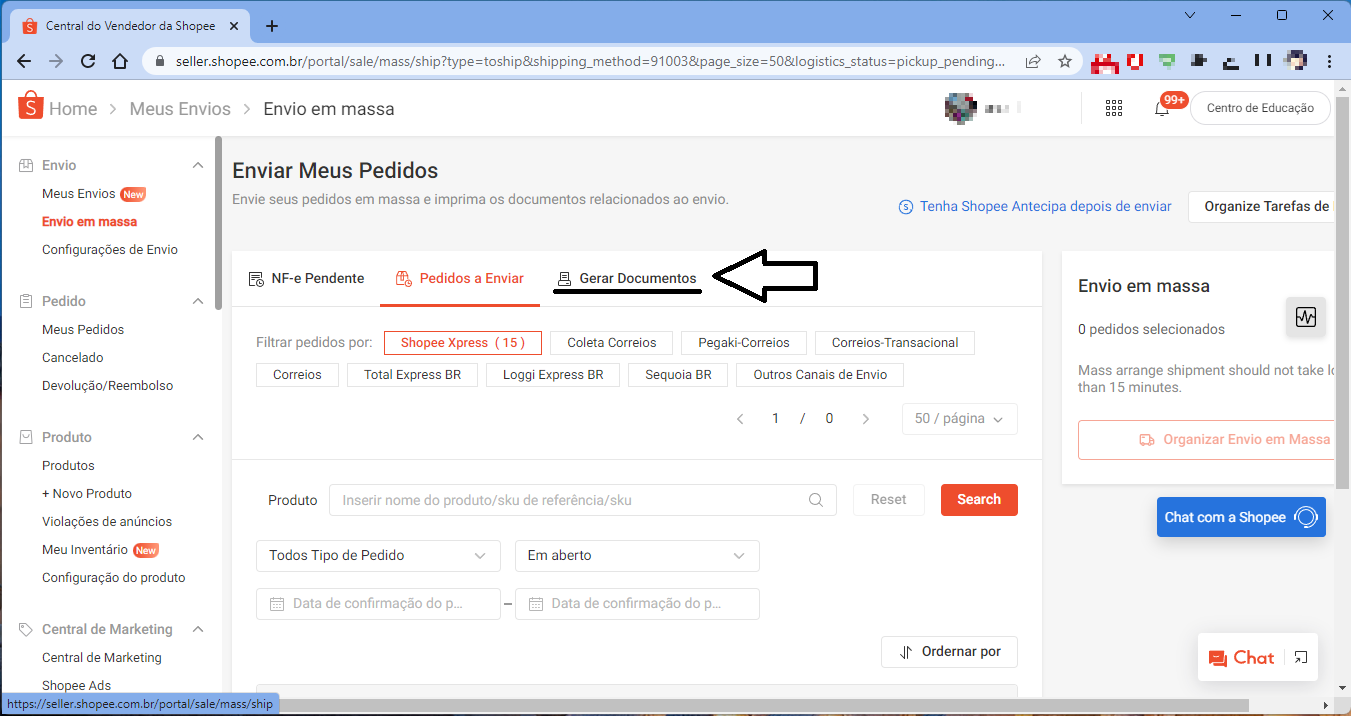Image resolution: width=1351 pixels, height=716 pixels.
Task: Open Meus Pedidos in the sidebar
Action: pos(83,330)
